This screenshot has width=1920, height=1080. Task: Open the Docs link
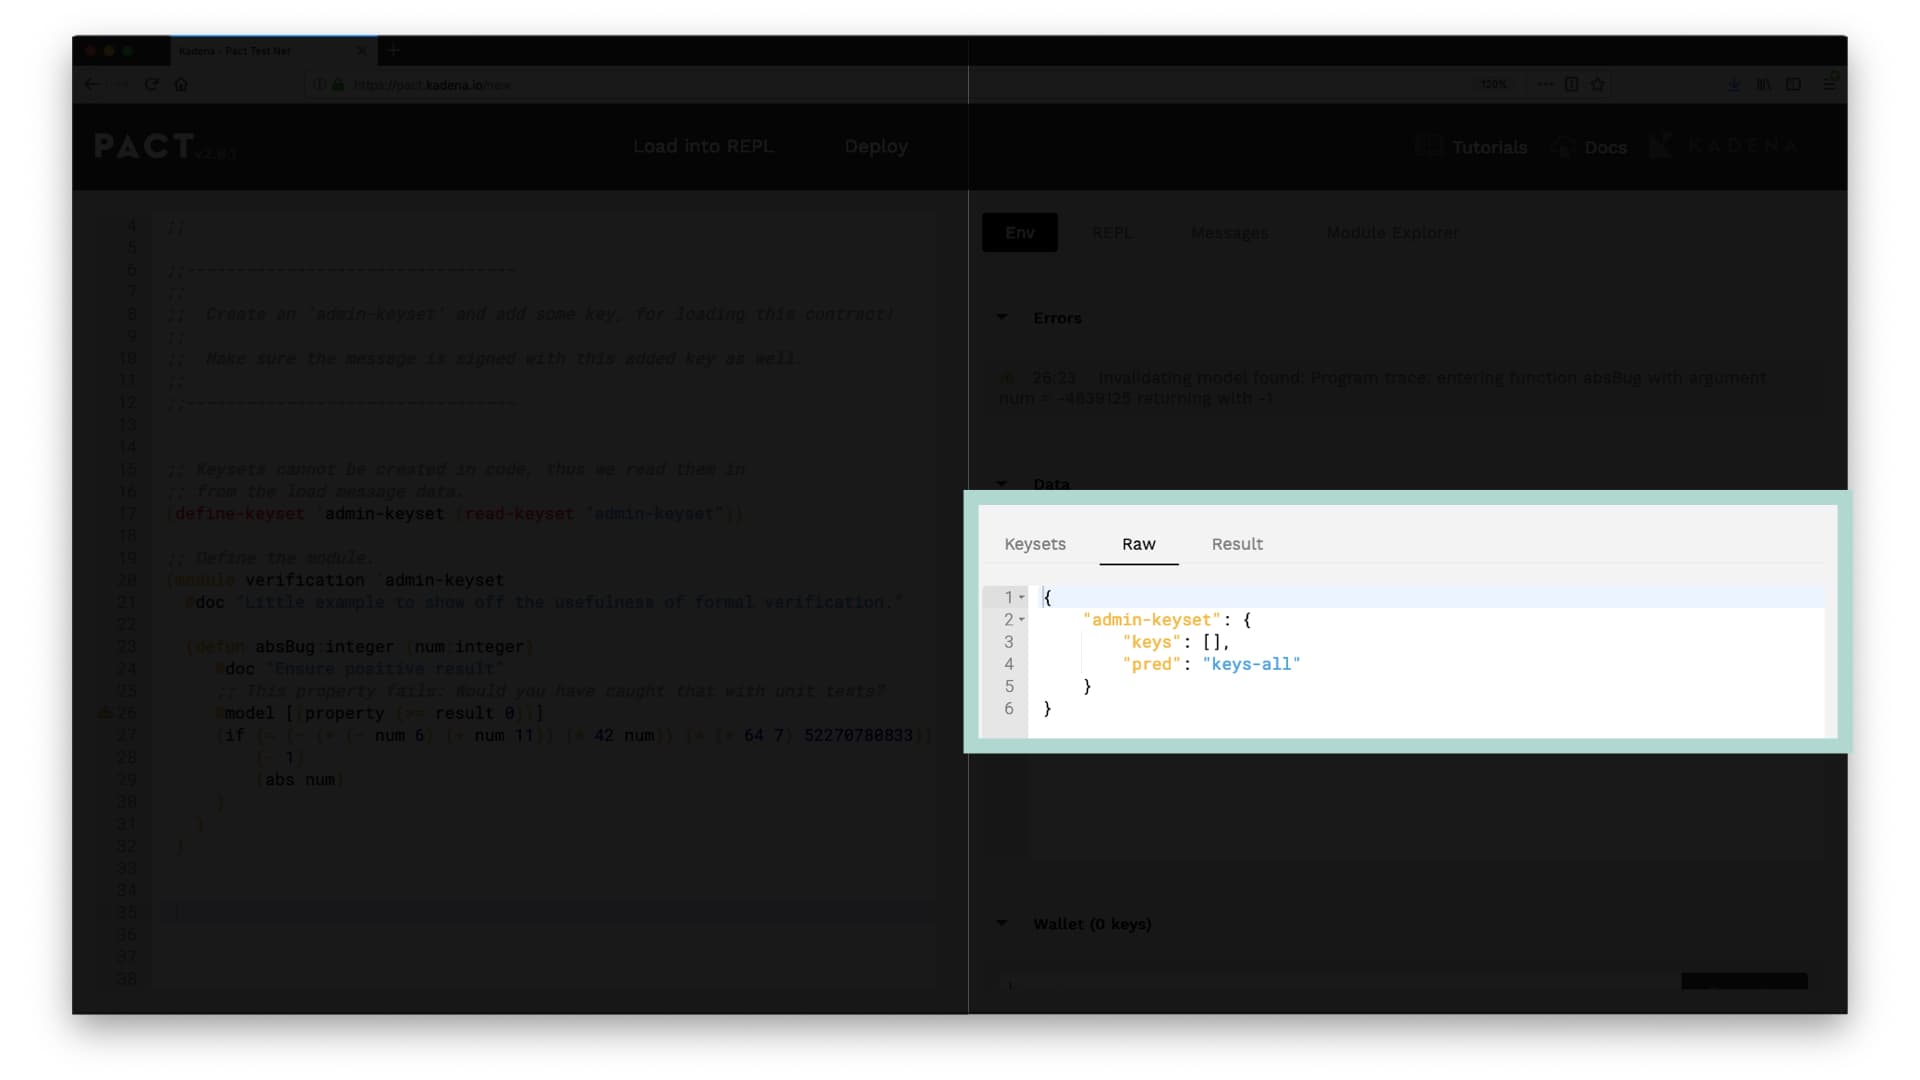[1605, 147]
